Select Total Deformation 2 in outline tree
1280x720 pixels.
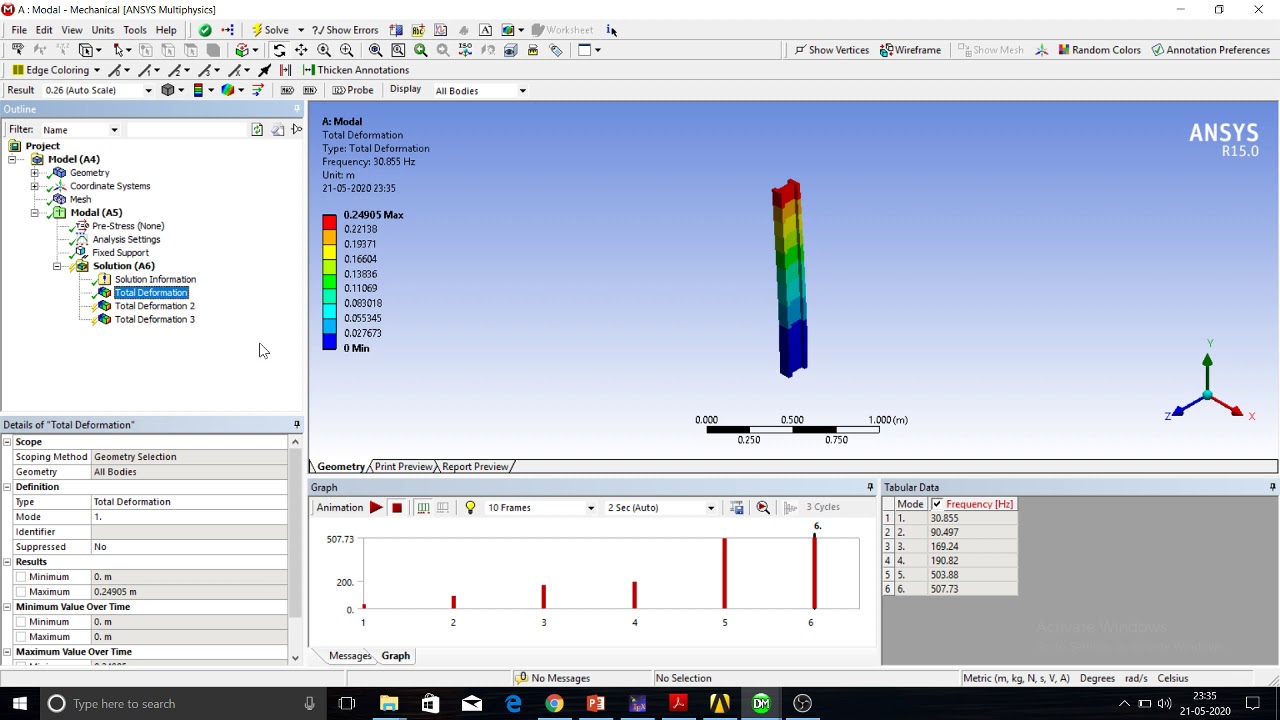coord(155,306)
